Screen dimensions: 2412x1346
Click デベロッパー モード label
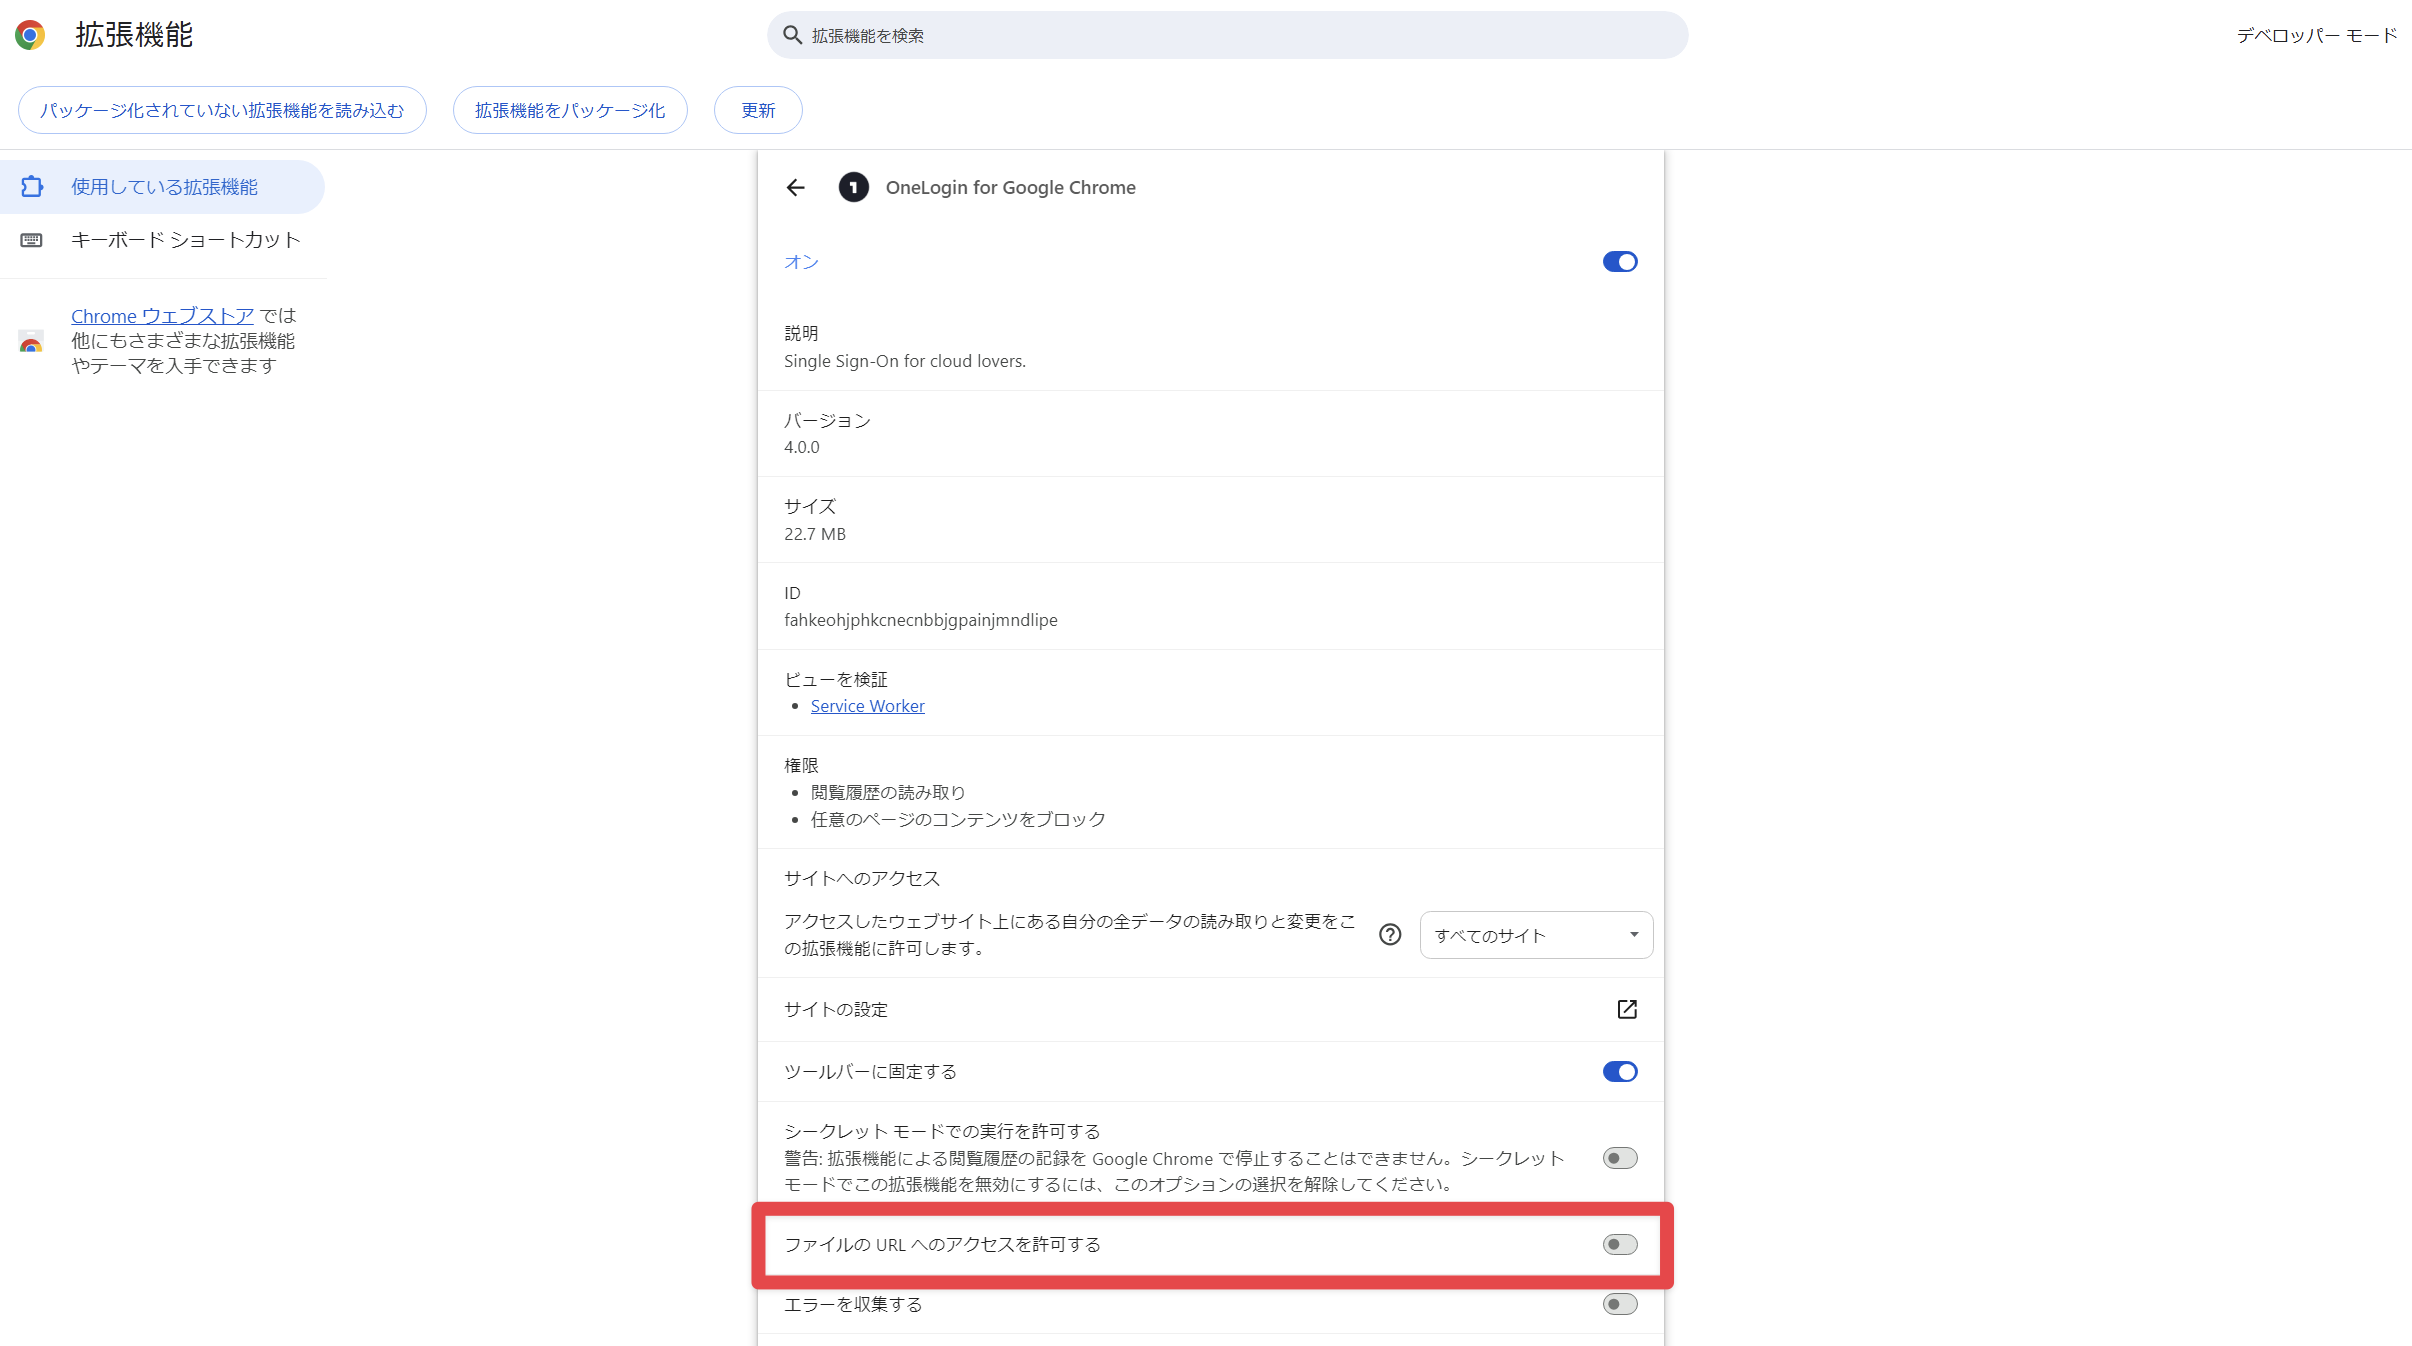pyautogui.click(x=2316, y=35)
